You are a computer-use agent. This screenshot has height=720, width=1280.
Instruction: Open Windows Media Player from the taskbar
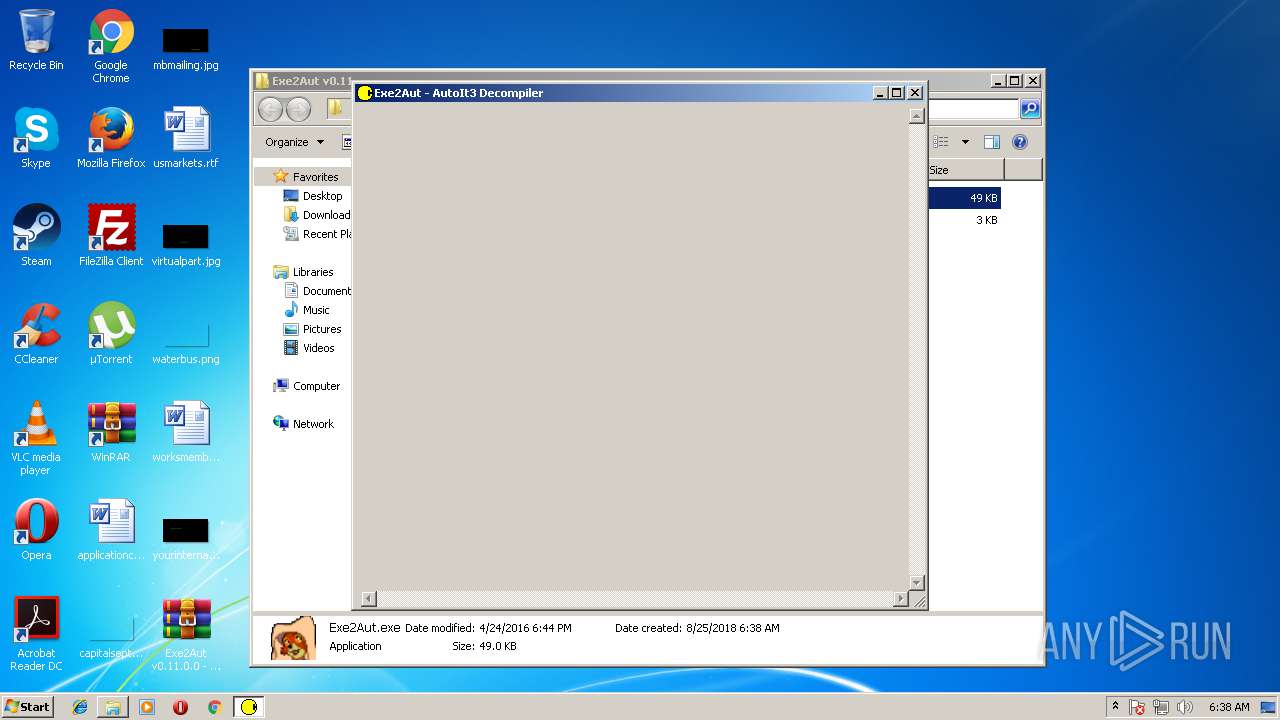coord(147,707)
